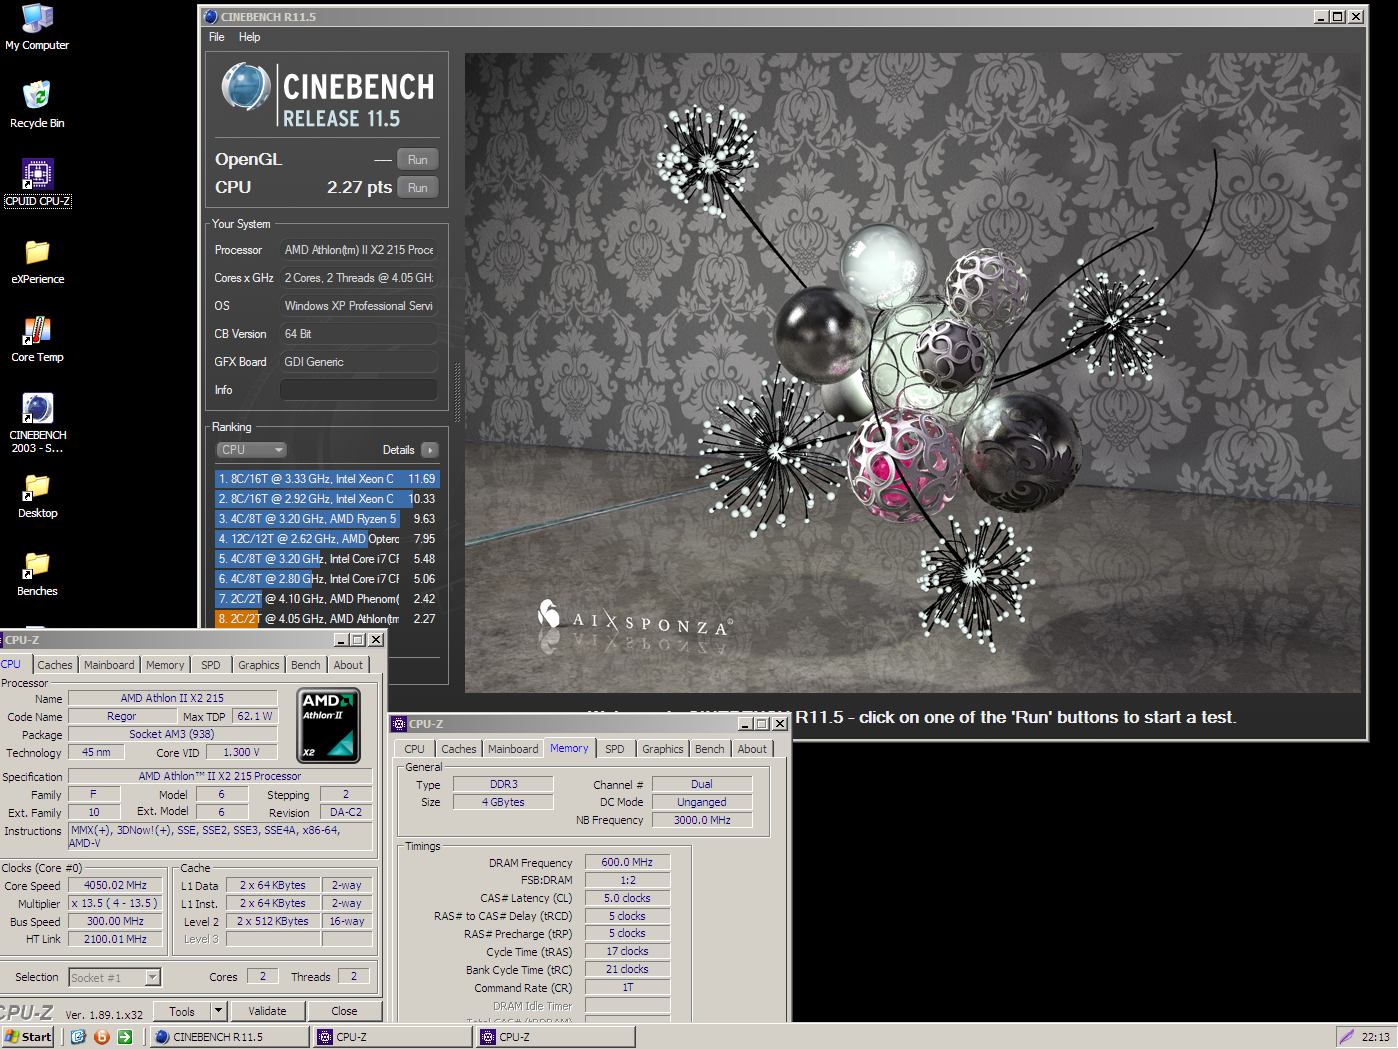Click the taskbar clock showing 22:13
This screenshot has width=1398, height=1049.
click(1376, 1037)
